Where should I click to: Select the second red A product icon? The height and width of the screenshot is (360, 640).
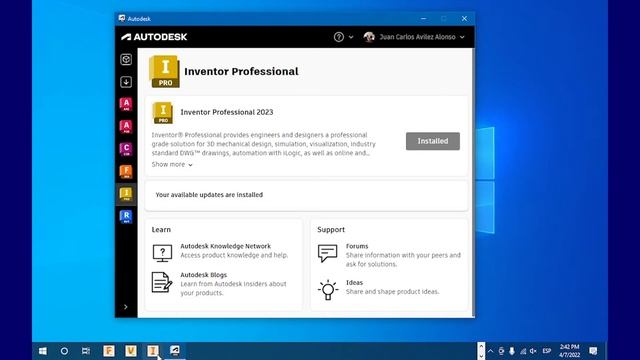click(x=126, y=127)
